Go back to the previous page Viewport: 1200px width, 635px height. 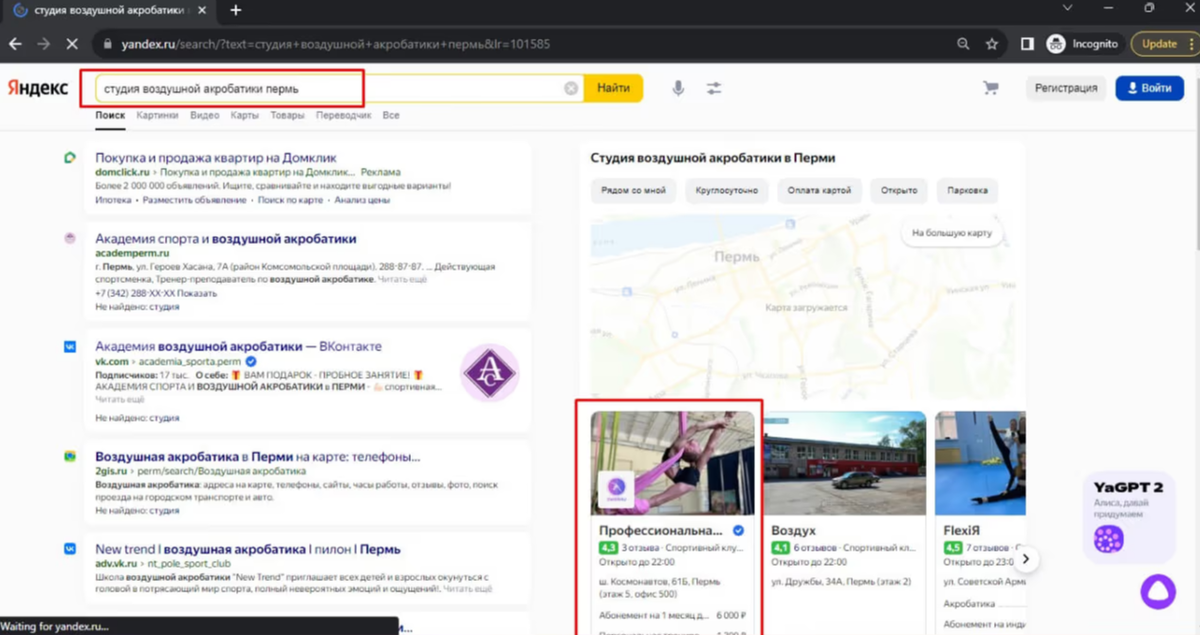pyautogui.click(x=15, y=44)
